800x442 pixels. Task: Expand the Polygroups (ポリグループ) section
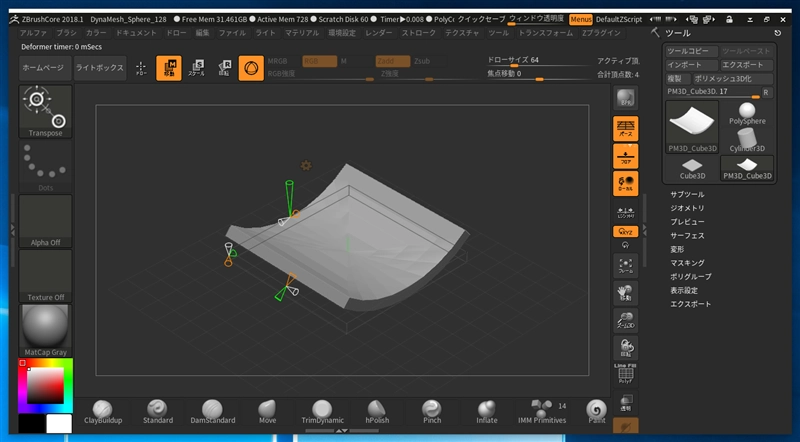coord(691,277)
